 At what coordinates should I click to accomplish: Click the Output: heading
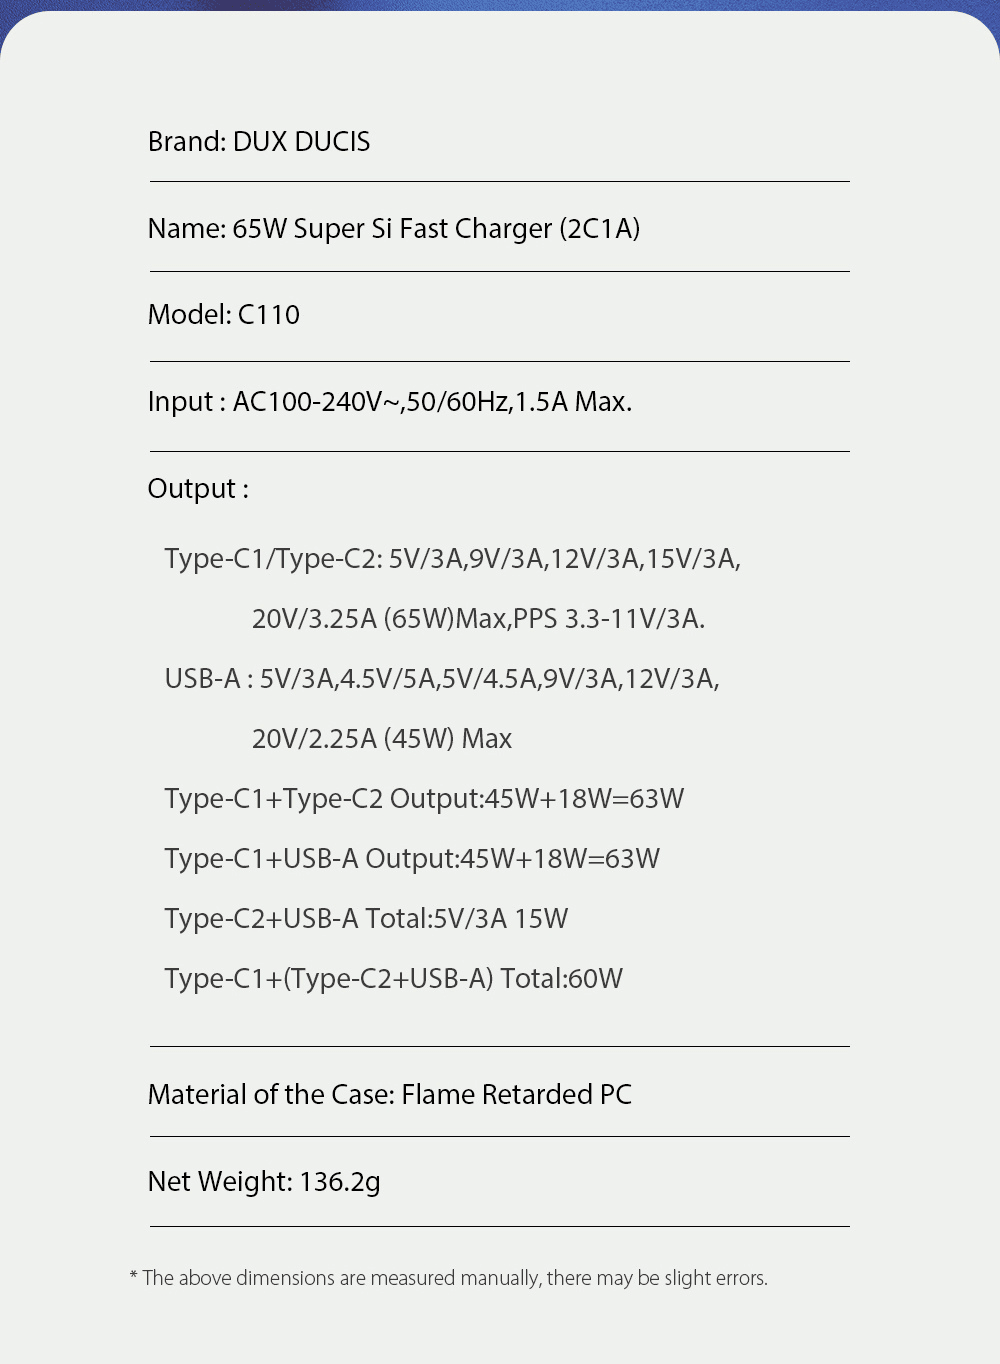click(198, 489)
